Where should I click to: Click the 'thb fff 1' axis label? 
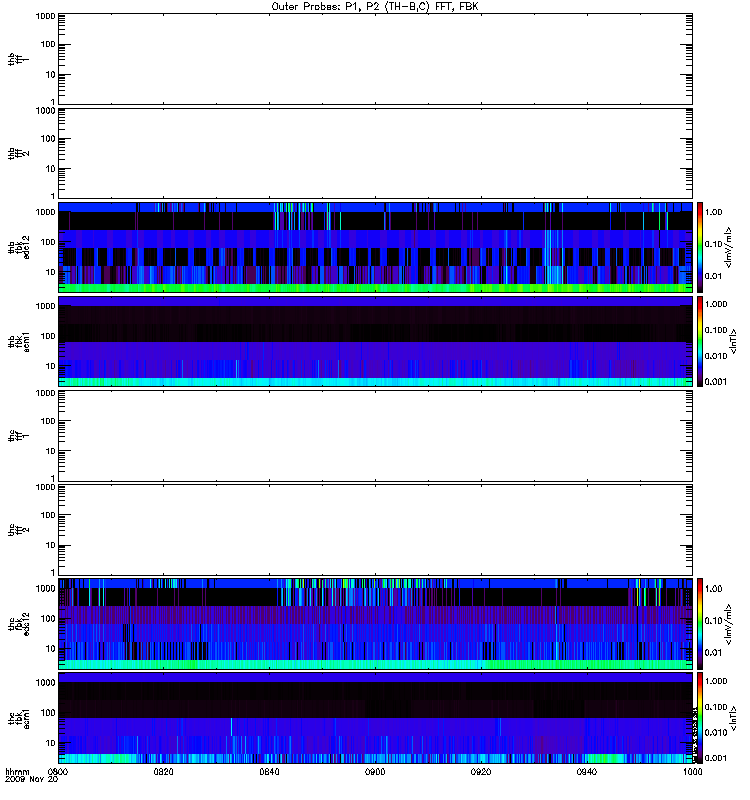pyautogui.click(x=18, y=59)
